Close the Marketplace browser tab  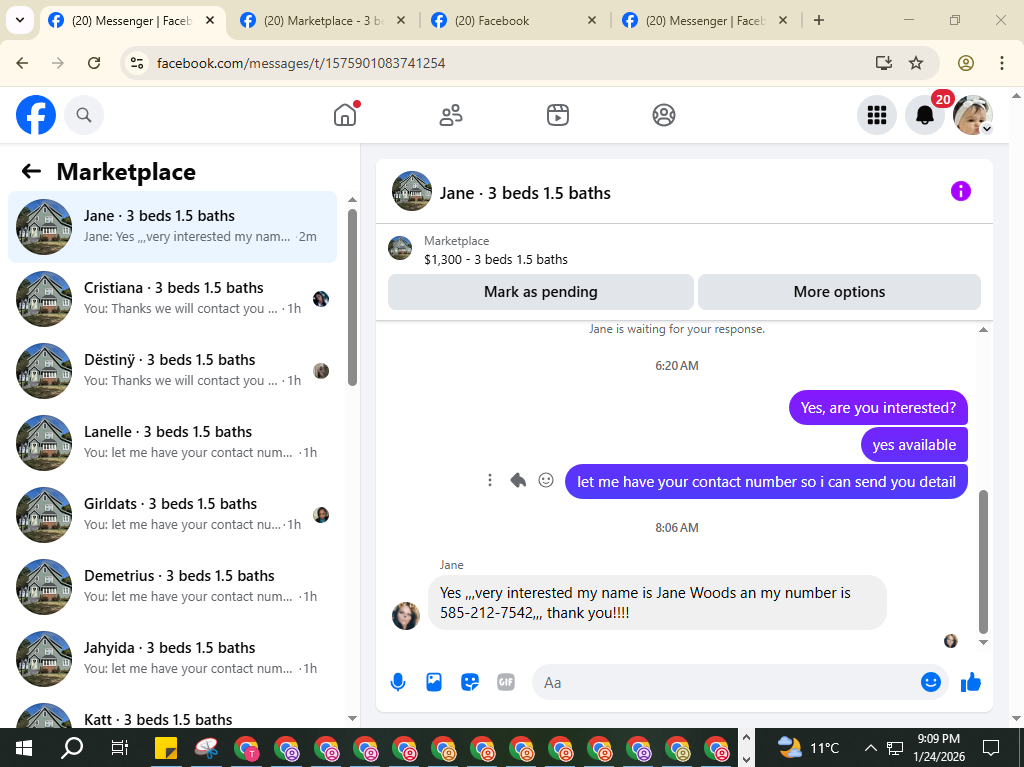point(401,20)
